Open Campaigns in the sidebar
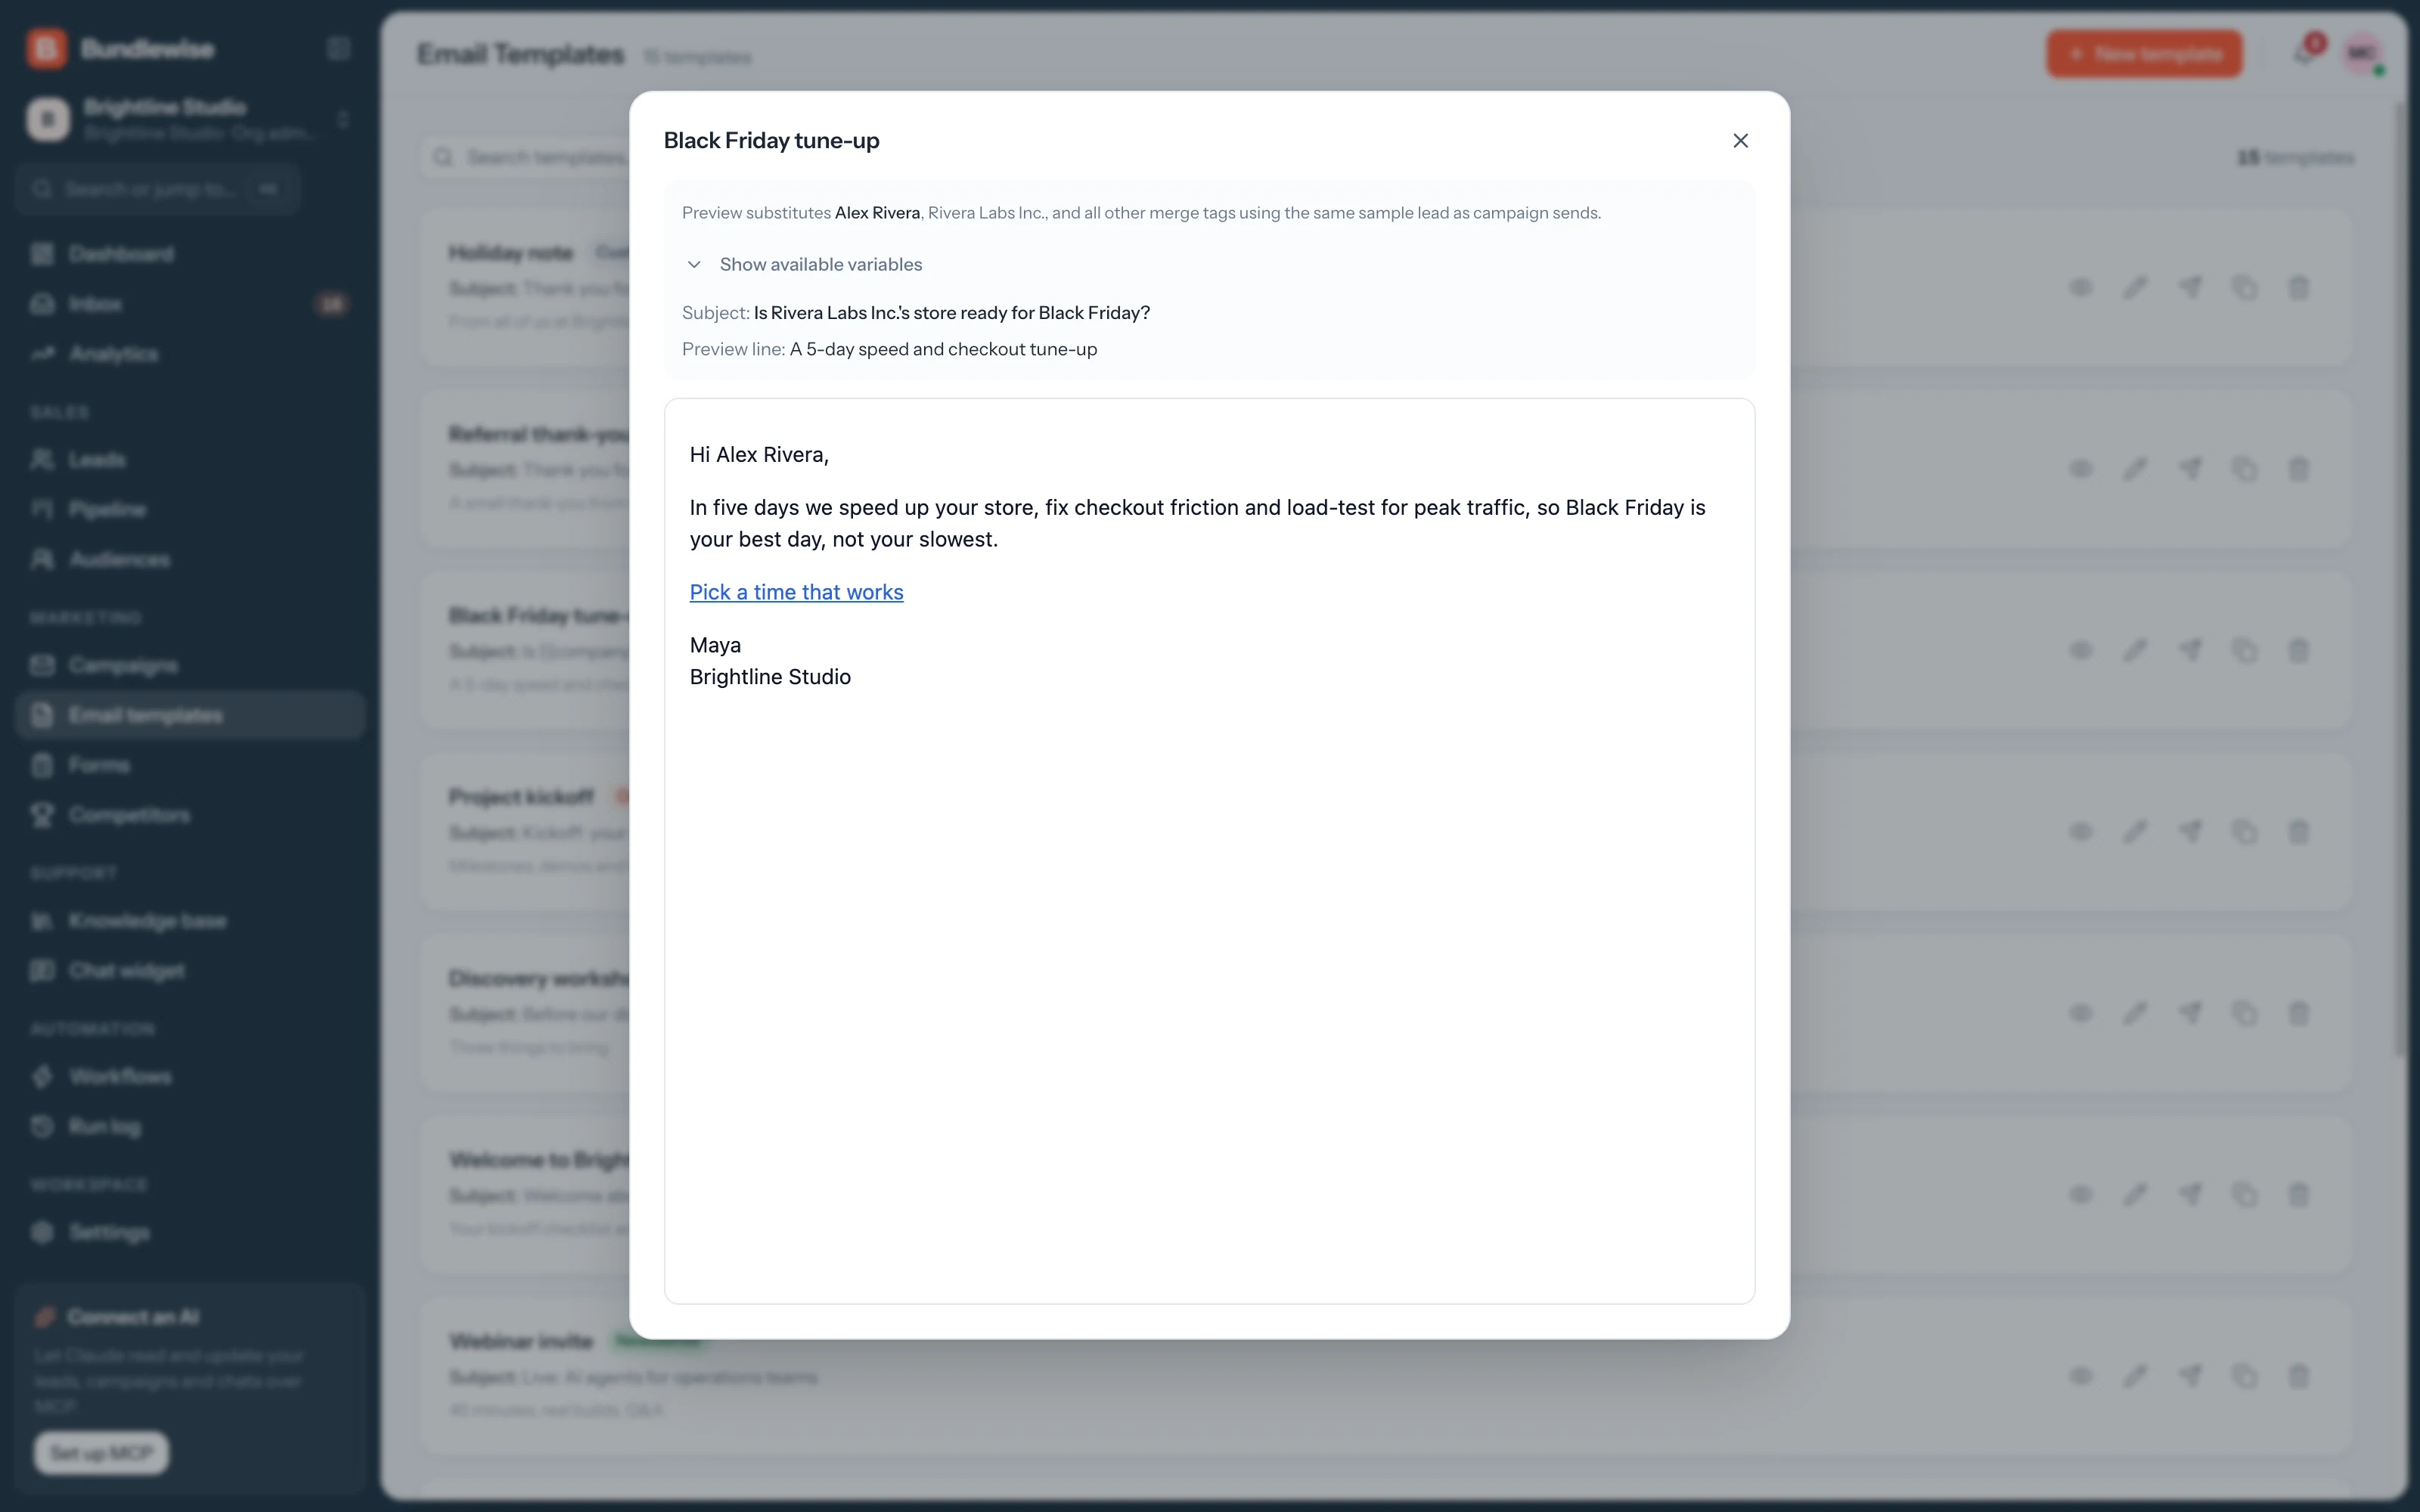 pyautogui.click(x=190, y=666)
